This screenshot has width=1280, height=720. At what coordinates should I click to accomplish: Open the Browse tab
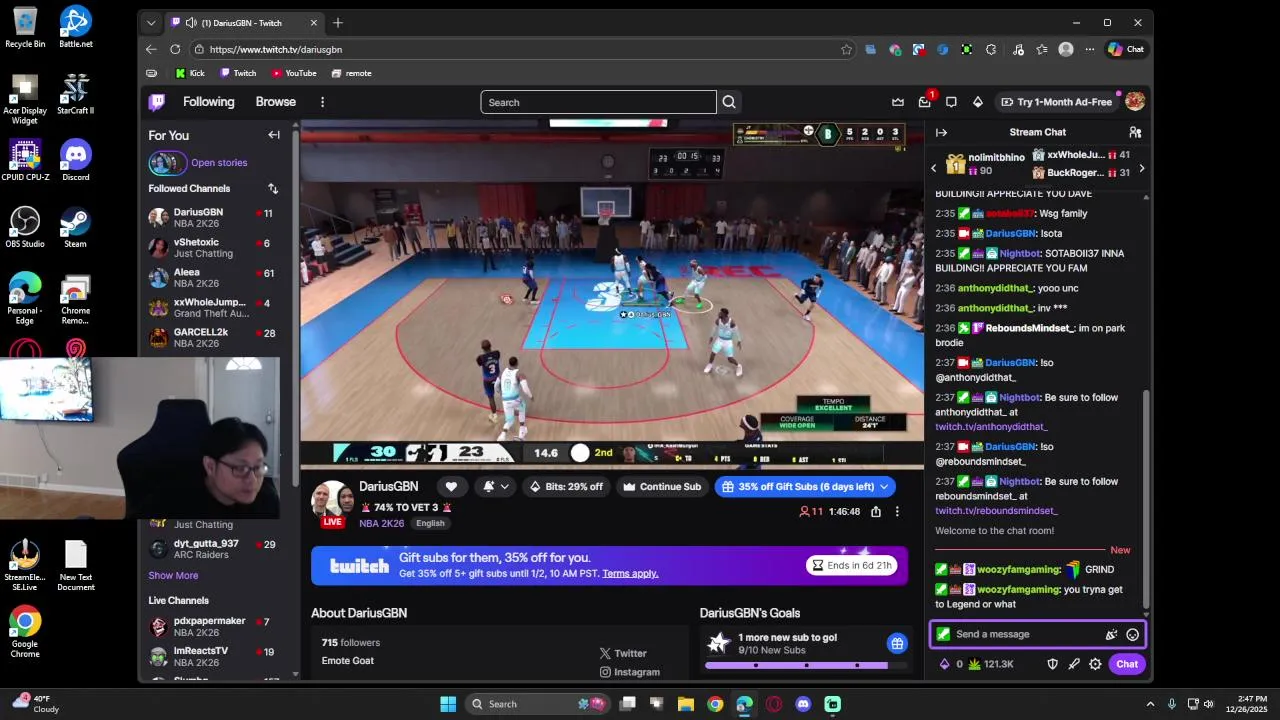click(275, 102)
